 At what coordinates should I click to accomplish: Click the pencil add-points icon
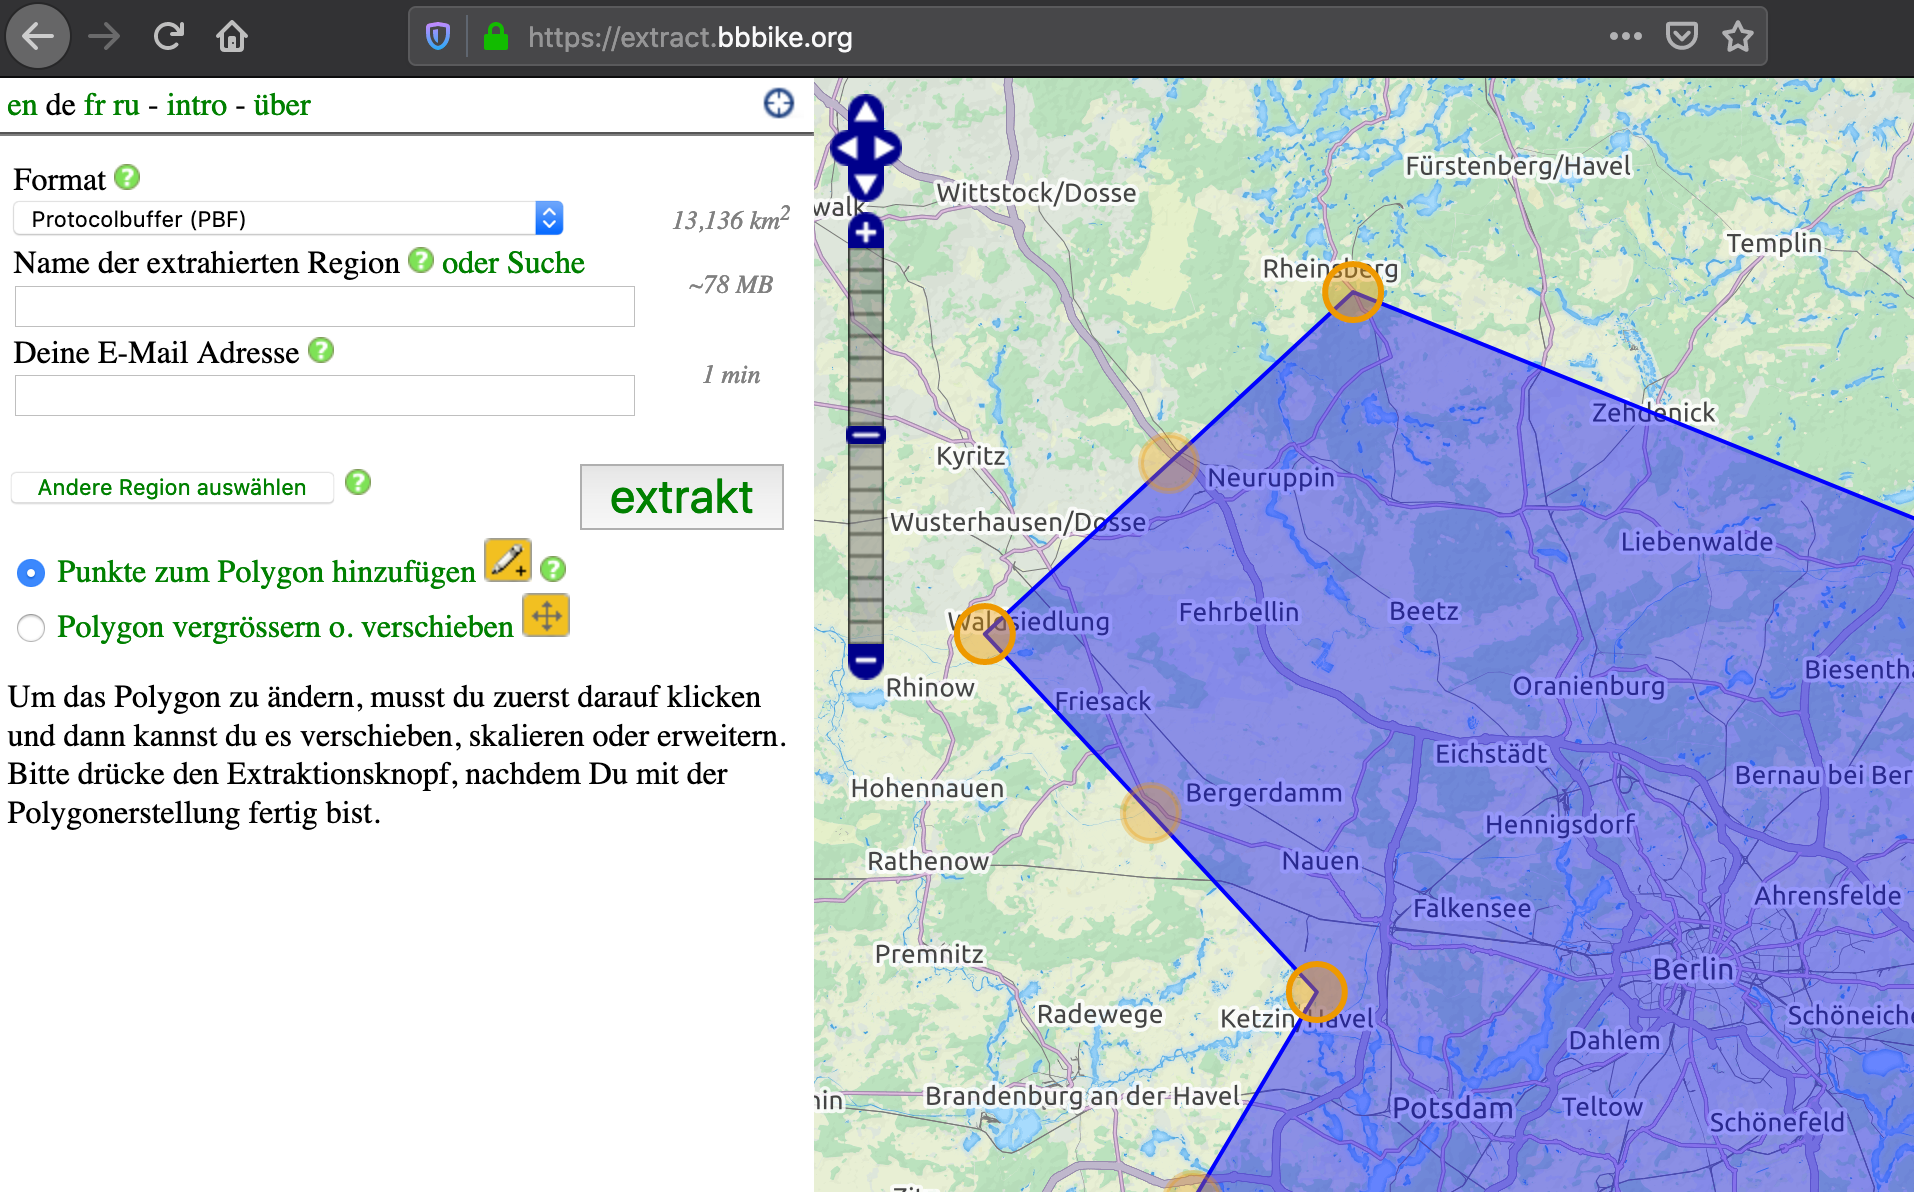pyautogui.click(x=507, y=560)
